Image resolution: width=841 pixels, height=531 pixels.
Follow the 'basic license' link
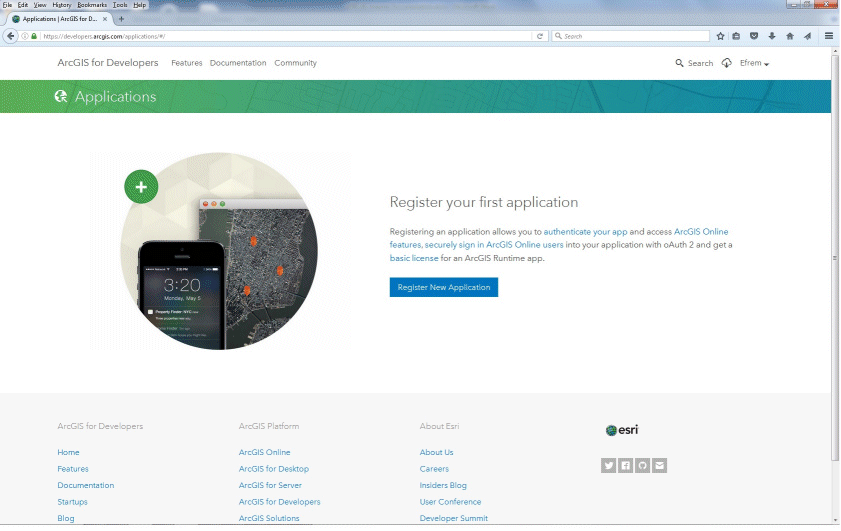[x=414, y=258]
